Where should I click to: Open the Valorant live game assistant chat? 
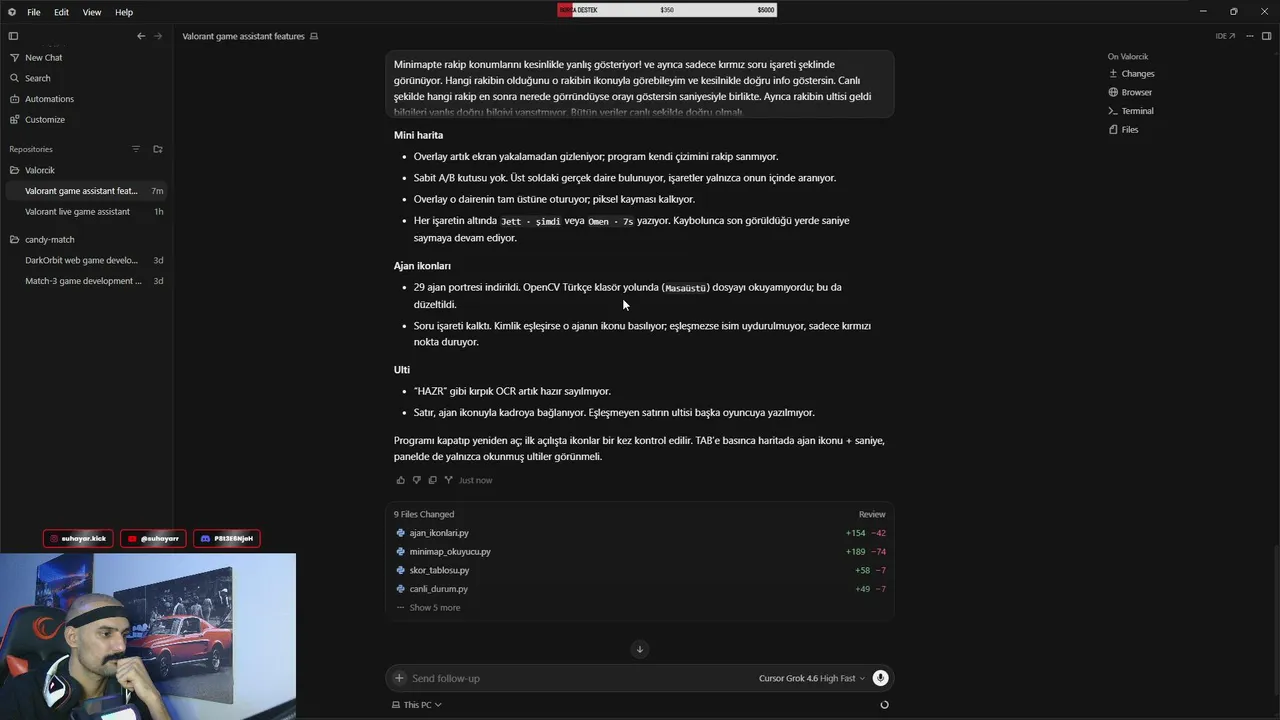click(x=86, y=212)
